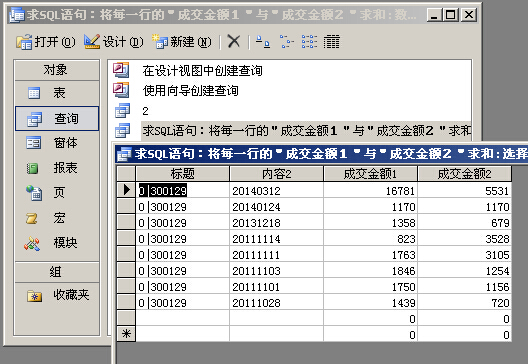
Task: Select 窗体 (Forms) in objects pane
Action: tap(57, 143)
